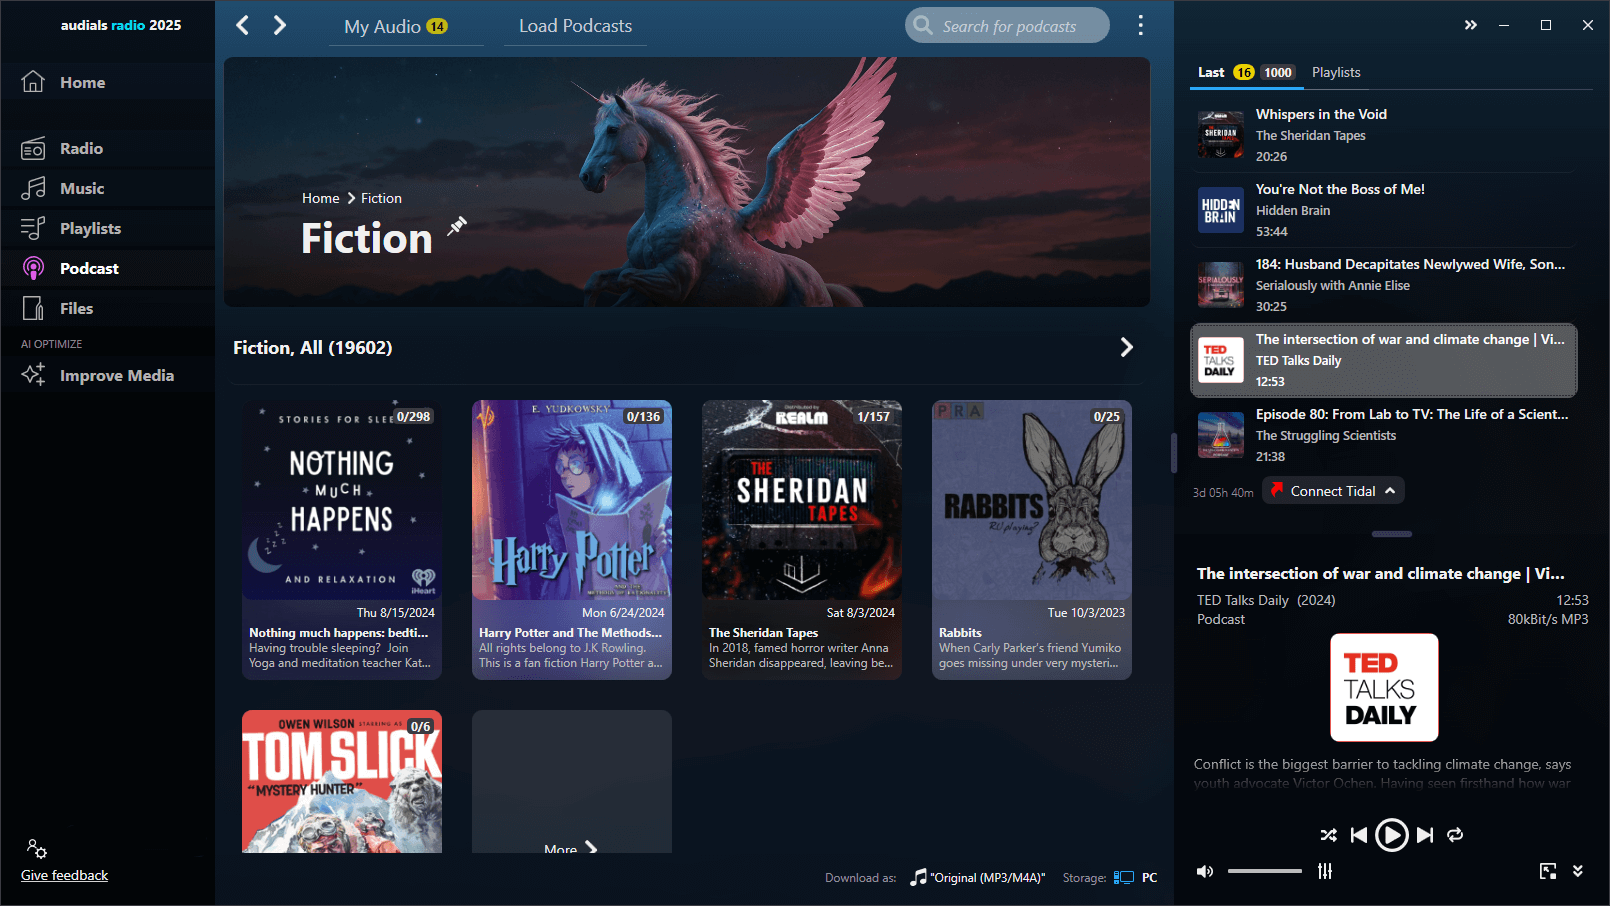Open the three-dot options menu
The height and width of the screenshot is (906, 1610).
tap(1140, 25)
